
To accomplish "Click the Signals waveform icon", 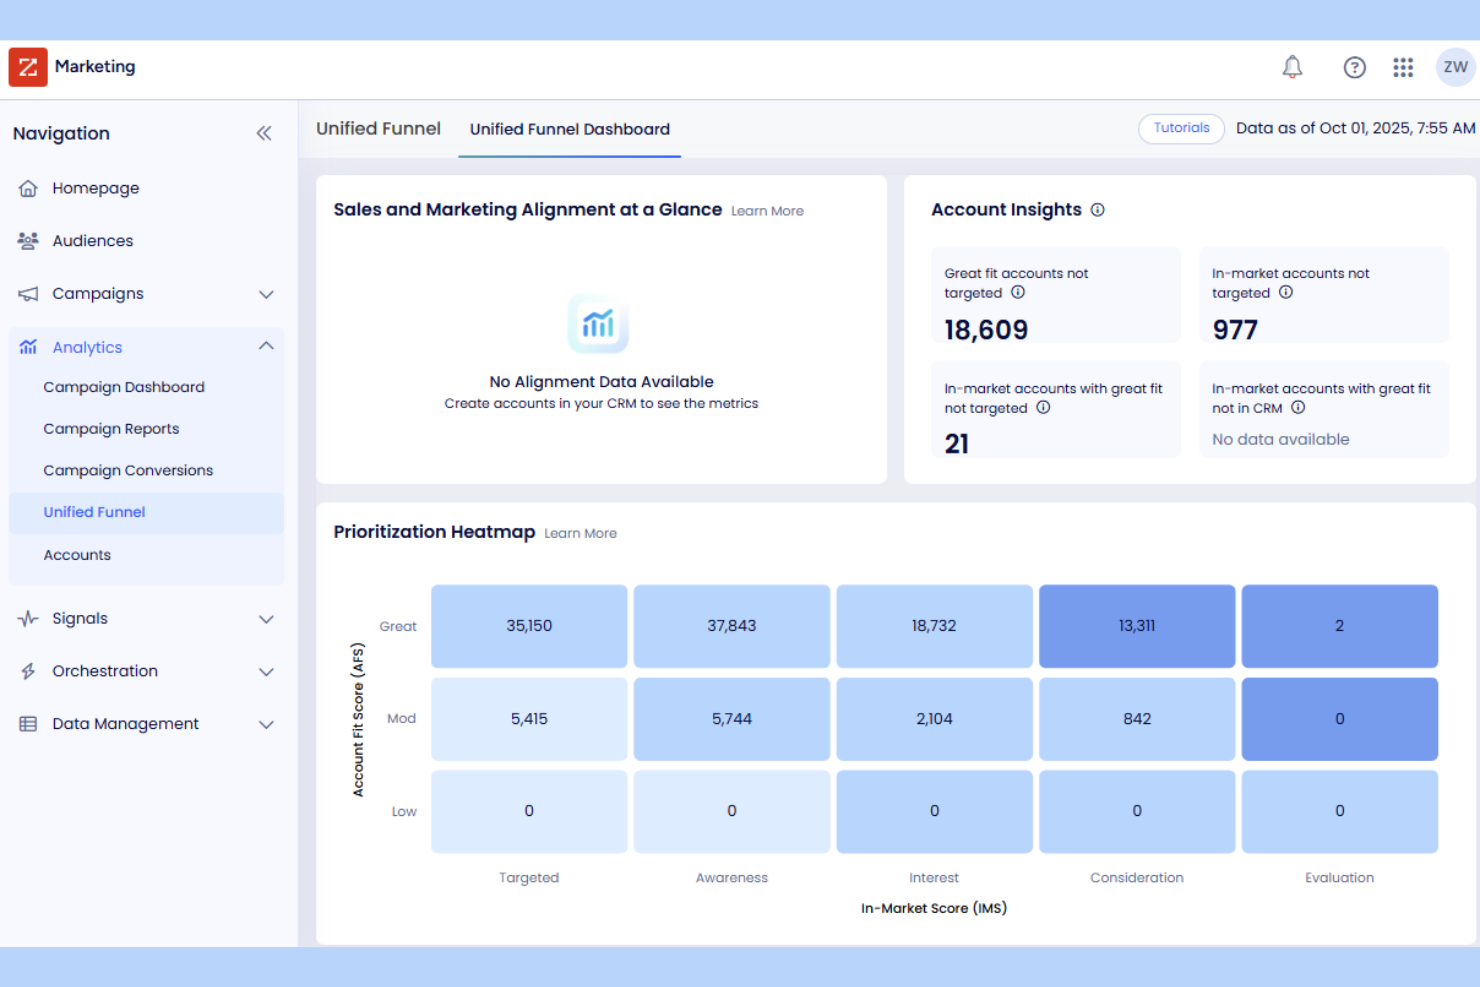I will 27,618.
